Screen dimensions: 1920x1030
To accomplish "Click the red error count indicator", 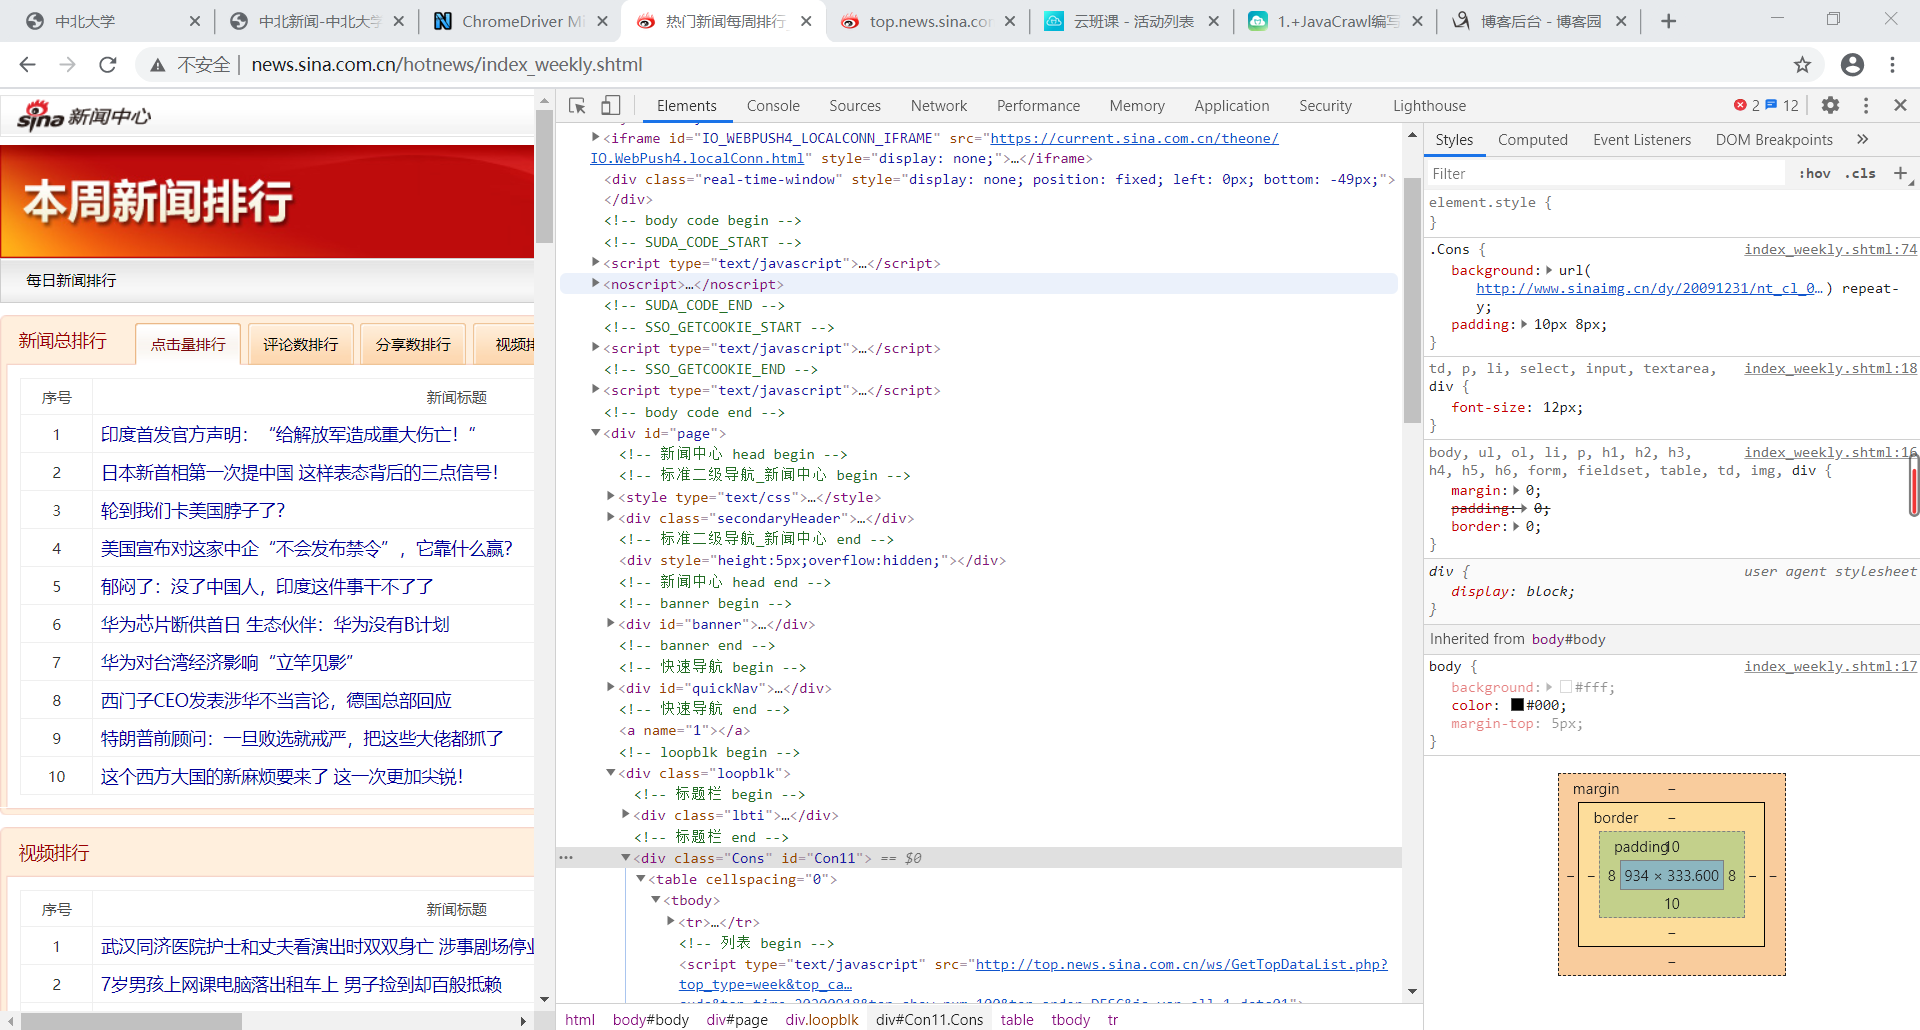I will (1747, 105).
